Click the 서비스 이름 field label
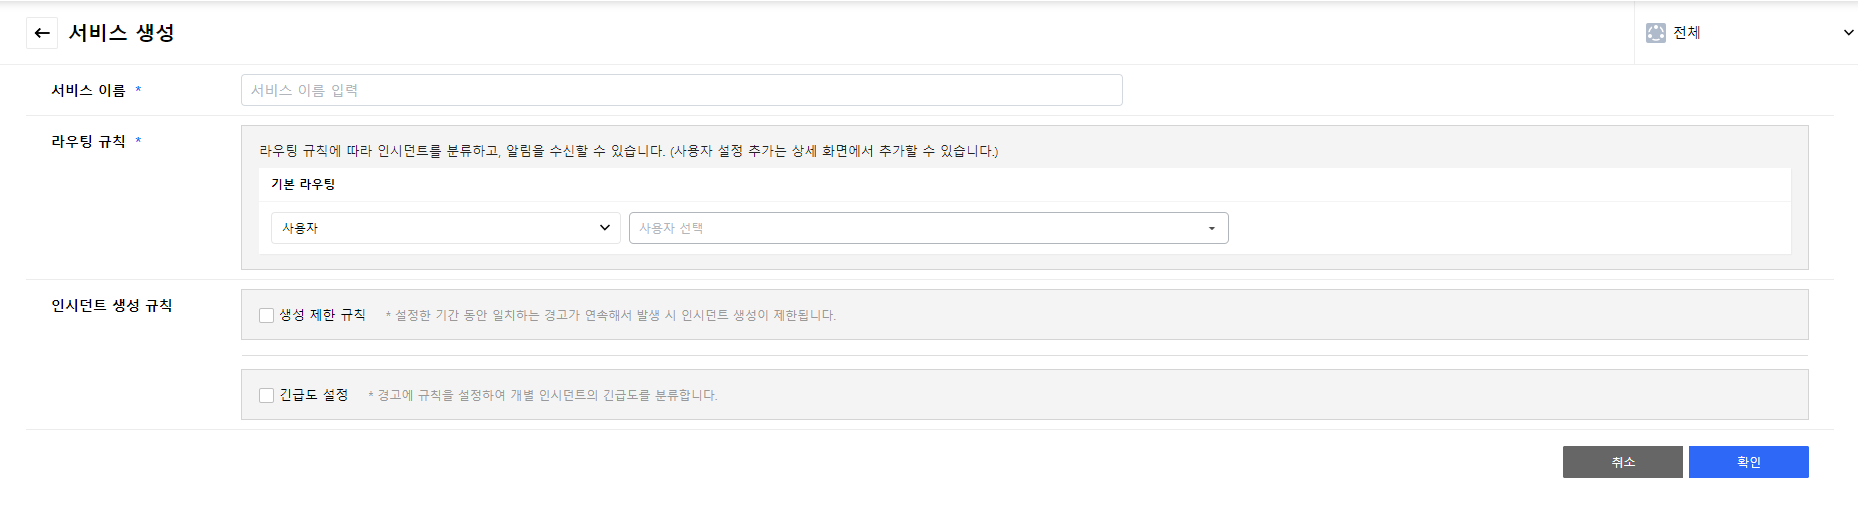The image size is (1858, 507). click(x=88, y=91)
